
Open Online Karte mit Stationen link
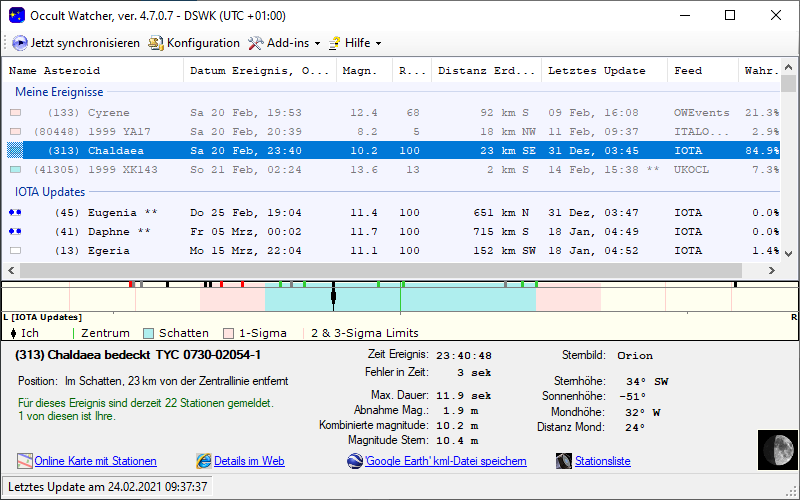tap(95, 461)
